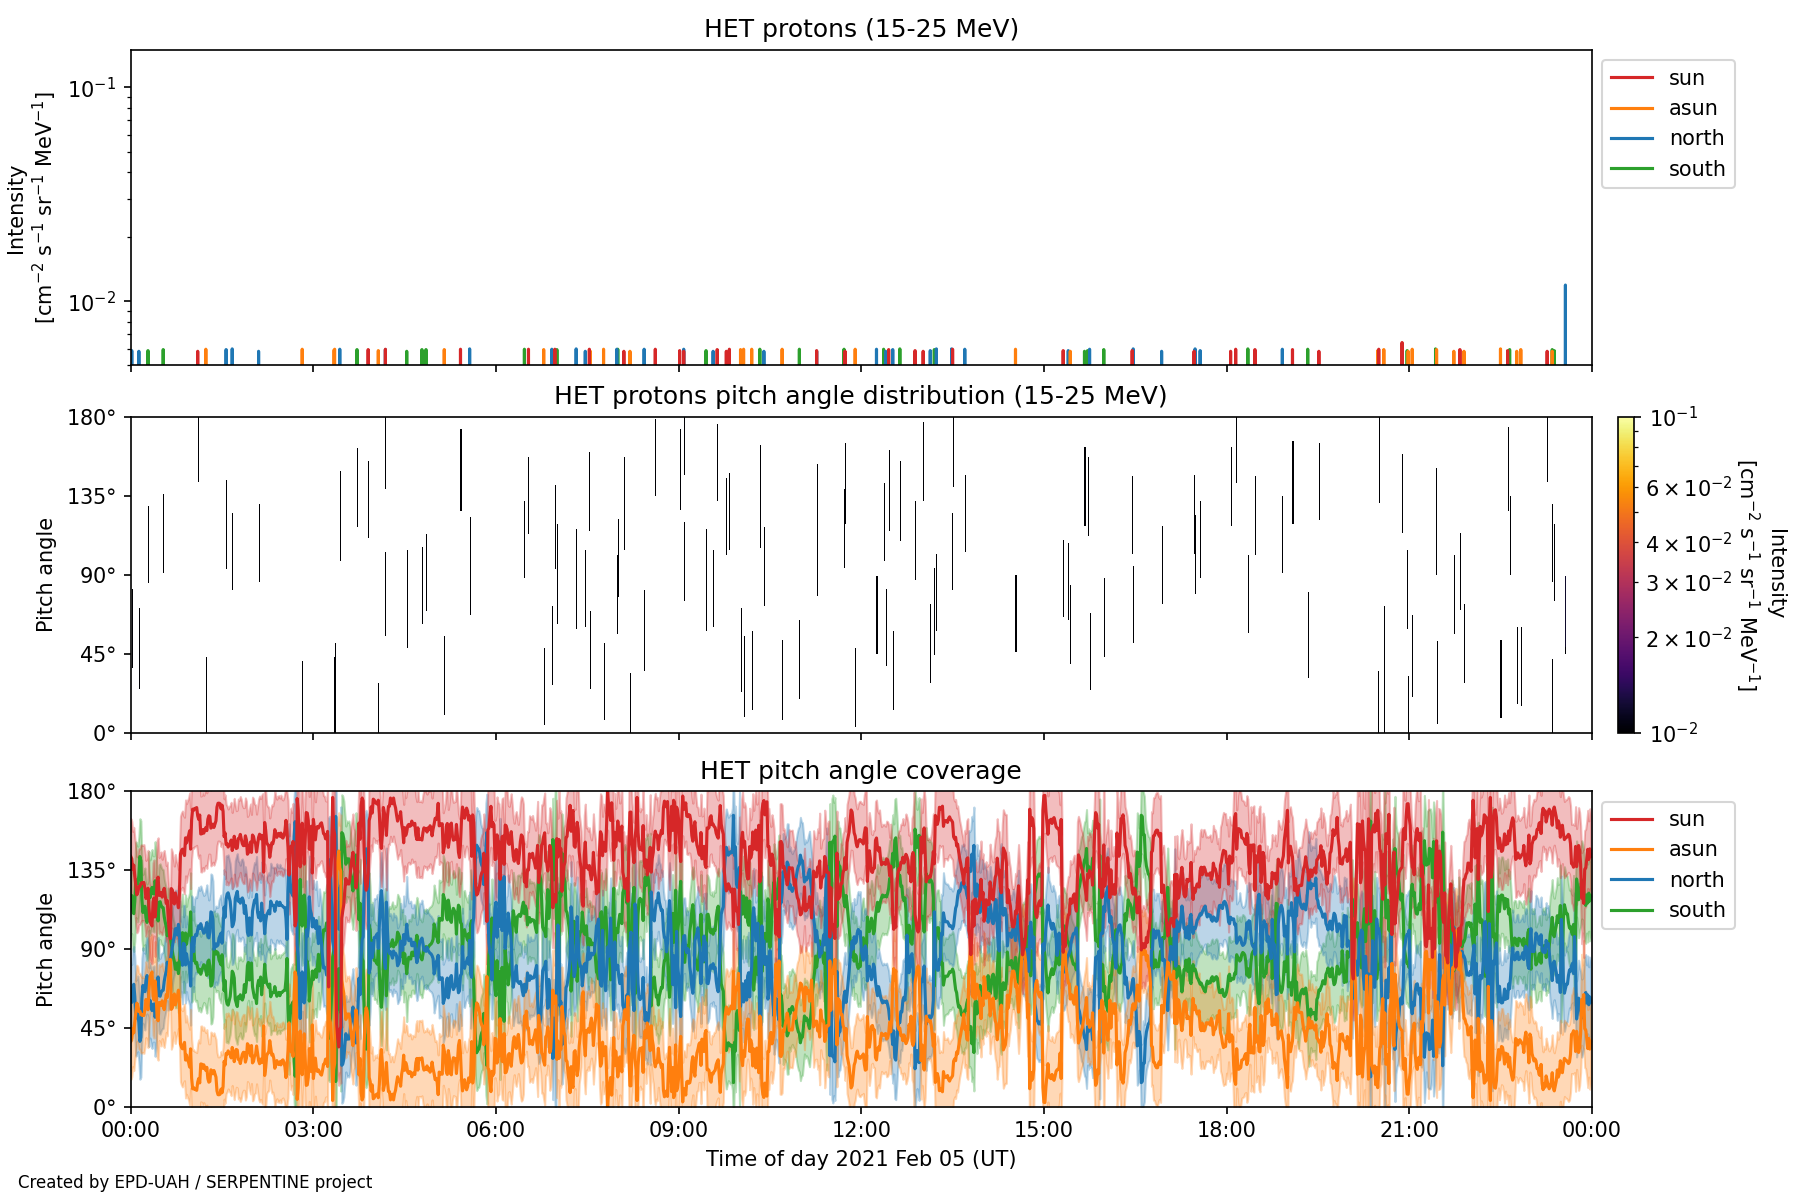
Task: Click the top plot Intensity y-axis label
Action: tap(30, 208)
